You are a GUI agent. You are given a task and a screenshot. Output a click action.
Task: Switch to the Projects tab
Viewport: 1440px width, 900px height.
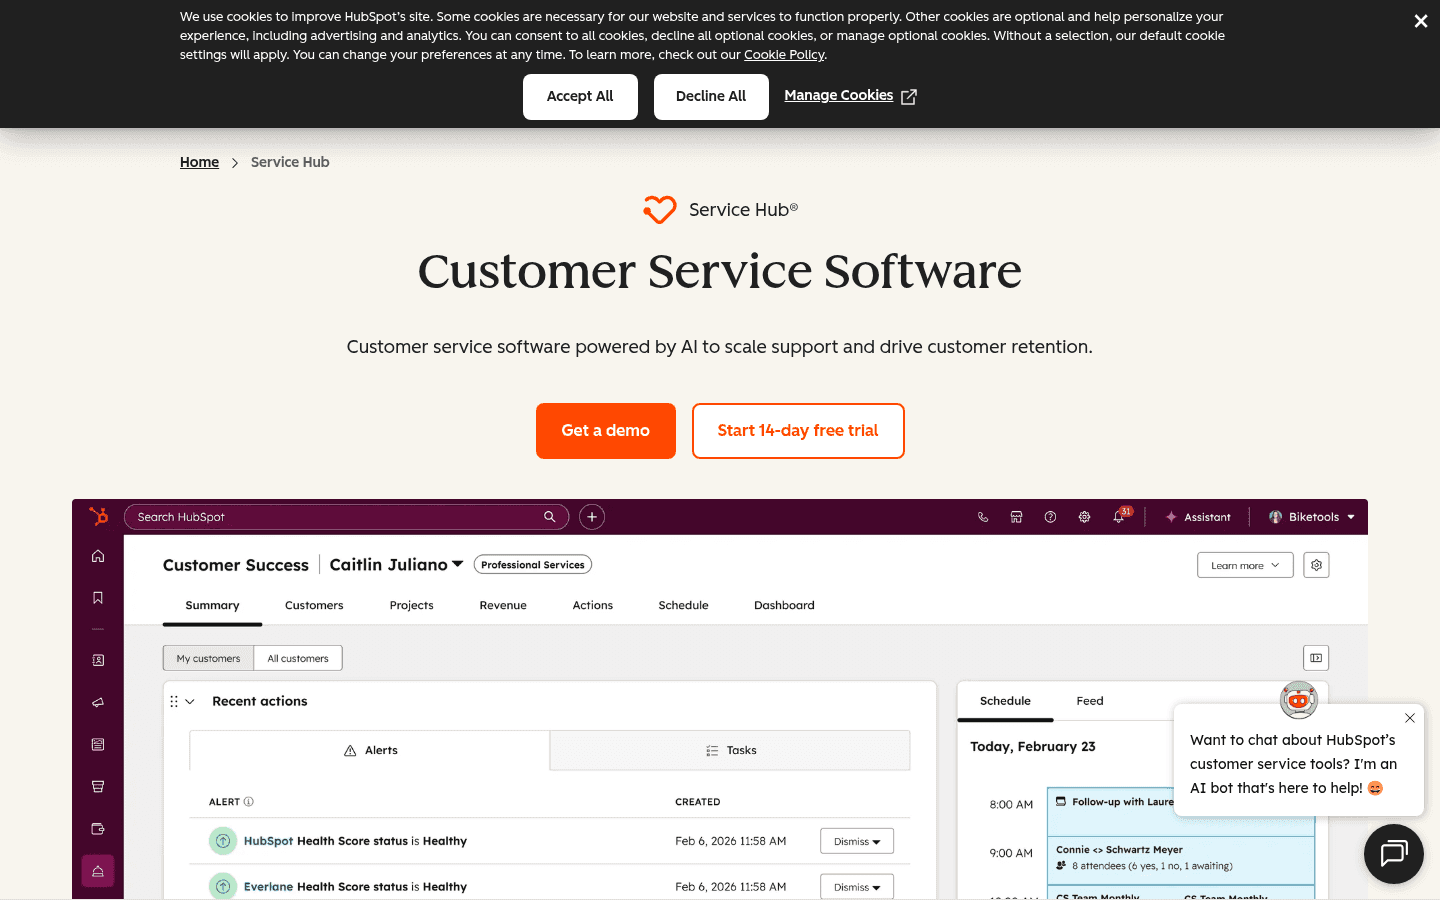[x=411, y=605]
